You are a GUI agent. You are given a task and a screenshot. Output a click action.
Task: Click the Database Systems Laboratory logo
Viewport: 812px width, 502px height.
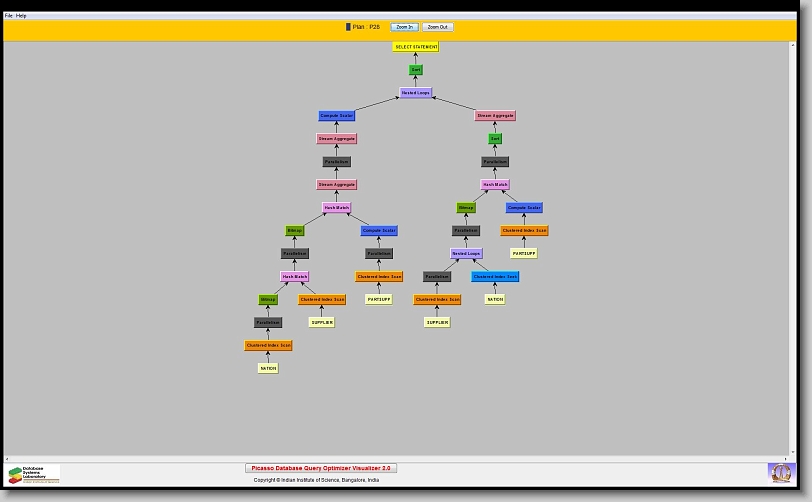tap(33, 474)
